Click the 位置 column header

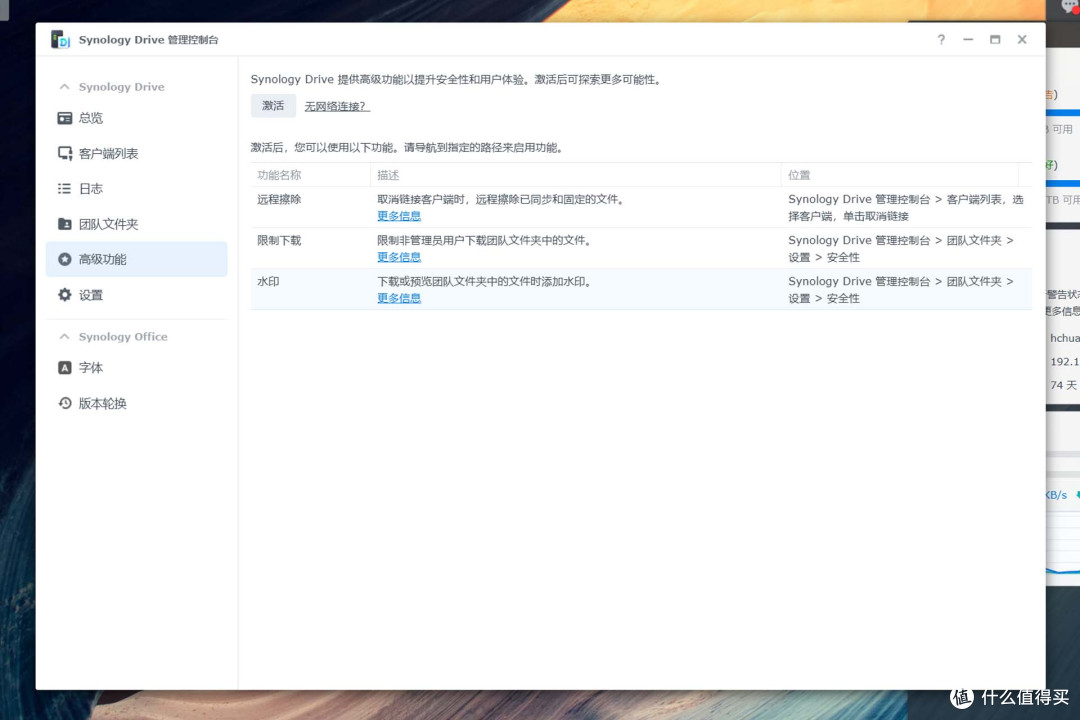(900, 175)
